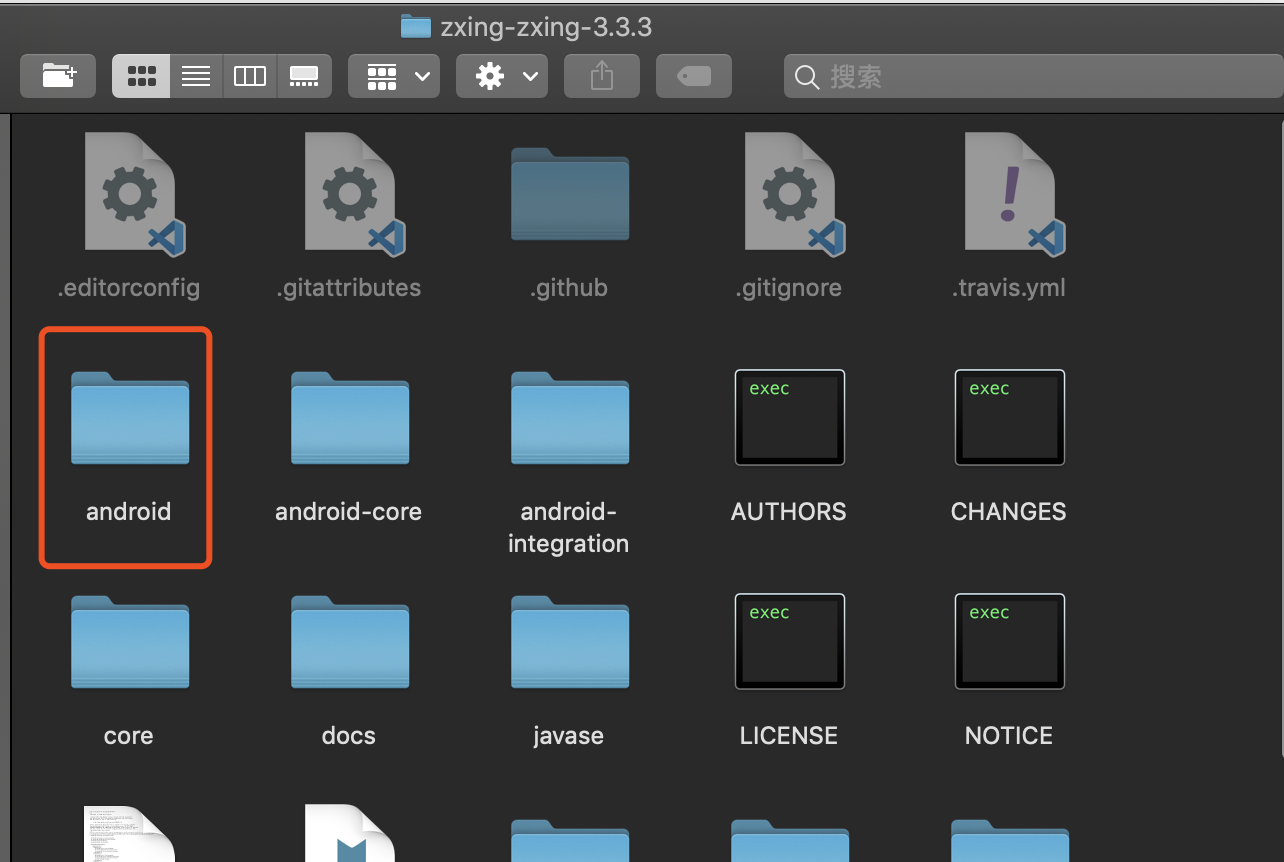Open the item arrangement dropdown

pyautogui.click(x=394, y=76)
